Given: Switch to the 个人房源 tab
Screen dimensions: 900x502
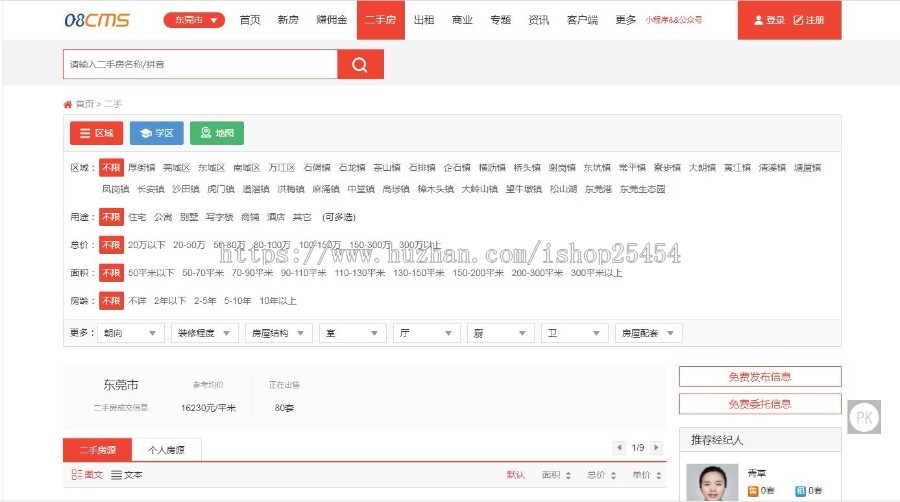Looking at the screenshot, I should (166, 450).
